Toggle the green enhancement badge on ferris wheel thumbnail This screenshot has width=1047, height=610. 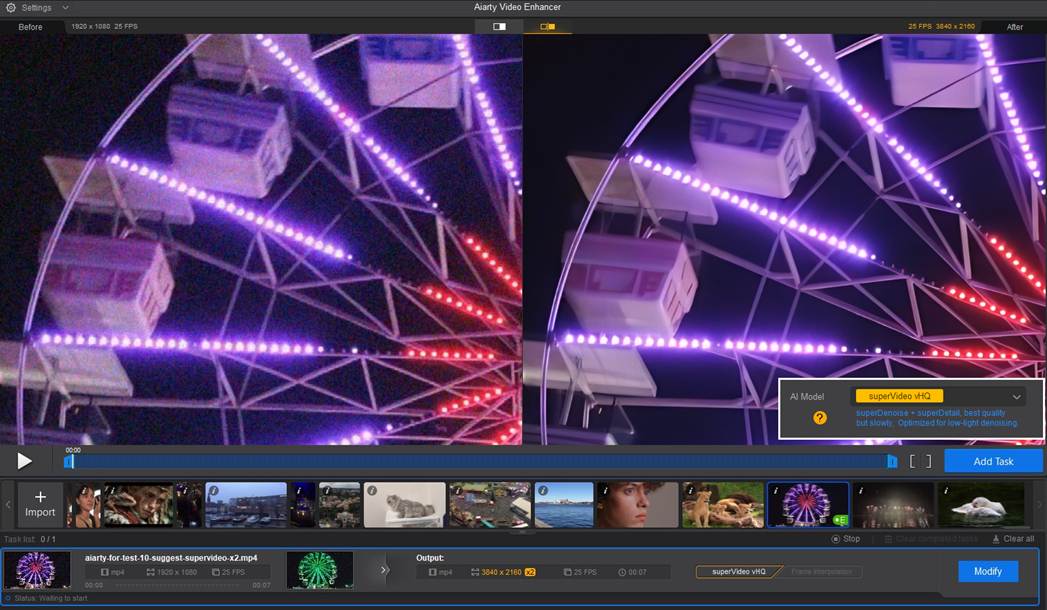840,519
